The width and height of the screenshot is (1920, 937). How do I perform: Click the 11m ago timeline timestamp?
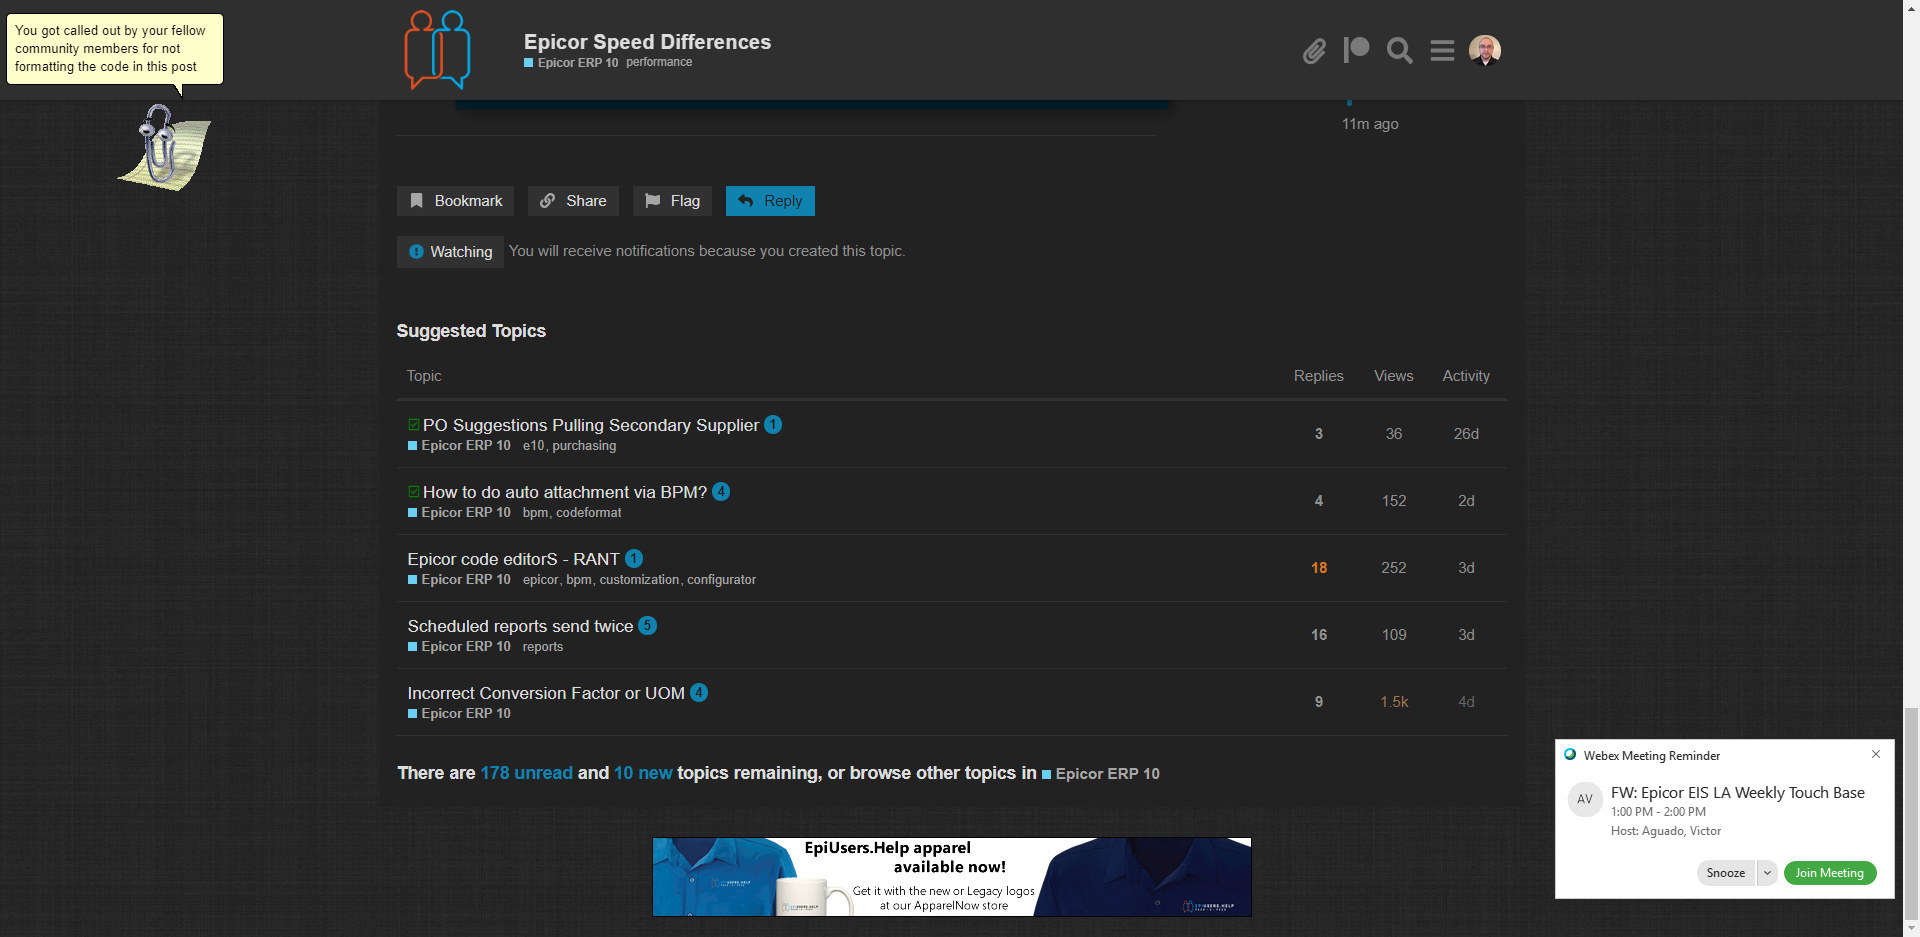point(1370,124)
